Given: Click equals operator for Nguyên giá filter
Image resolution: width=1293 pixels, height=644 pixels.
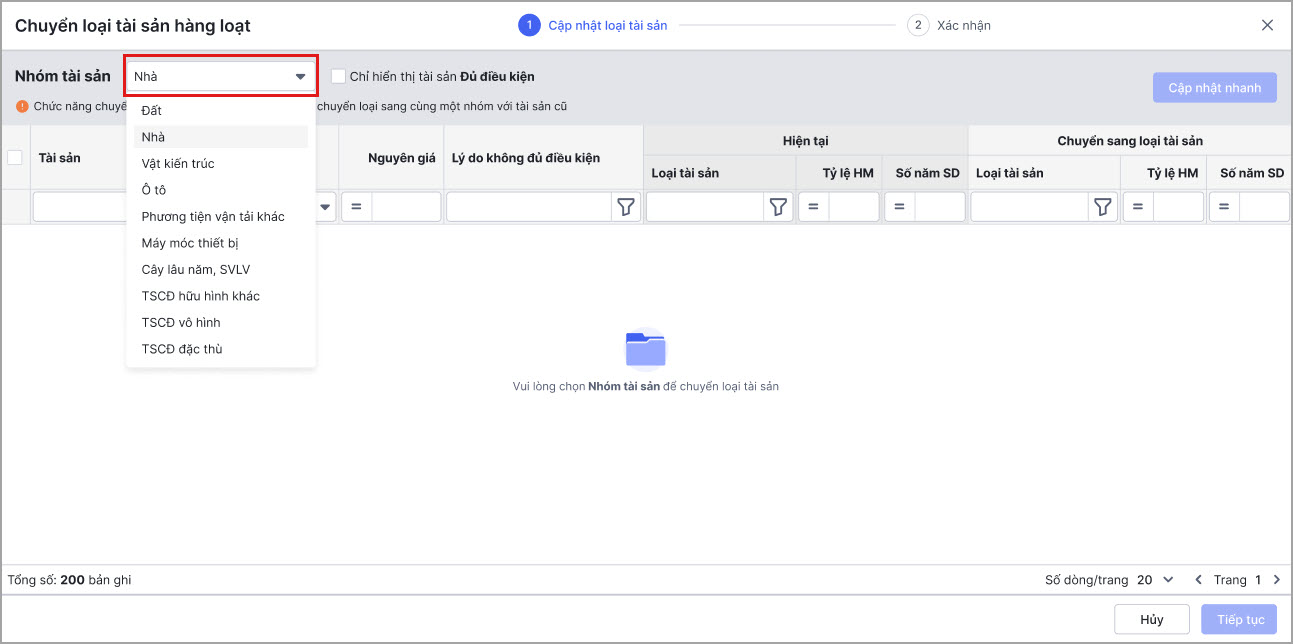Looking at the screenshot, I should (x=356, y=207).
